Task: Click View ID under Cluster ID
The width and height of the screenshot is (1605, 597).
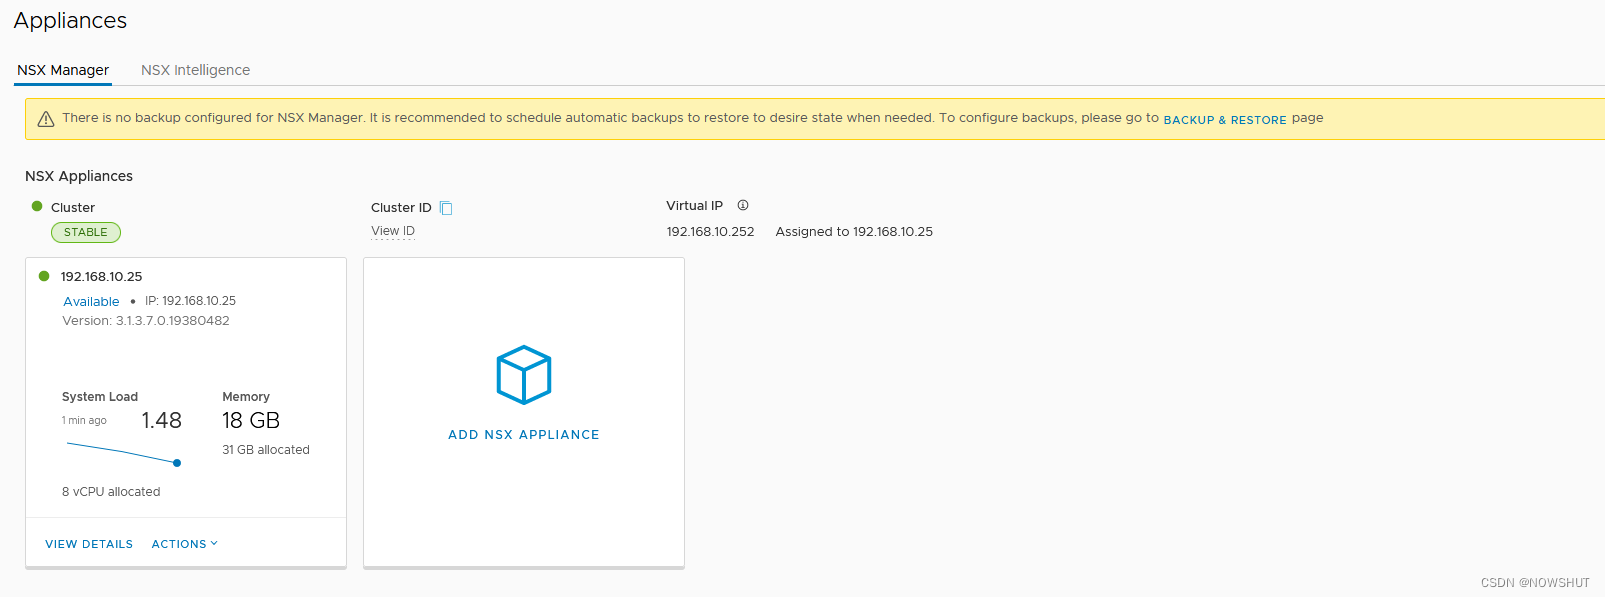Action: coord(393,231)
